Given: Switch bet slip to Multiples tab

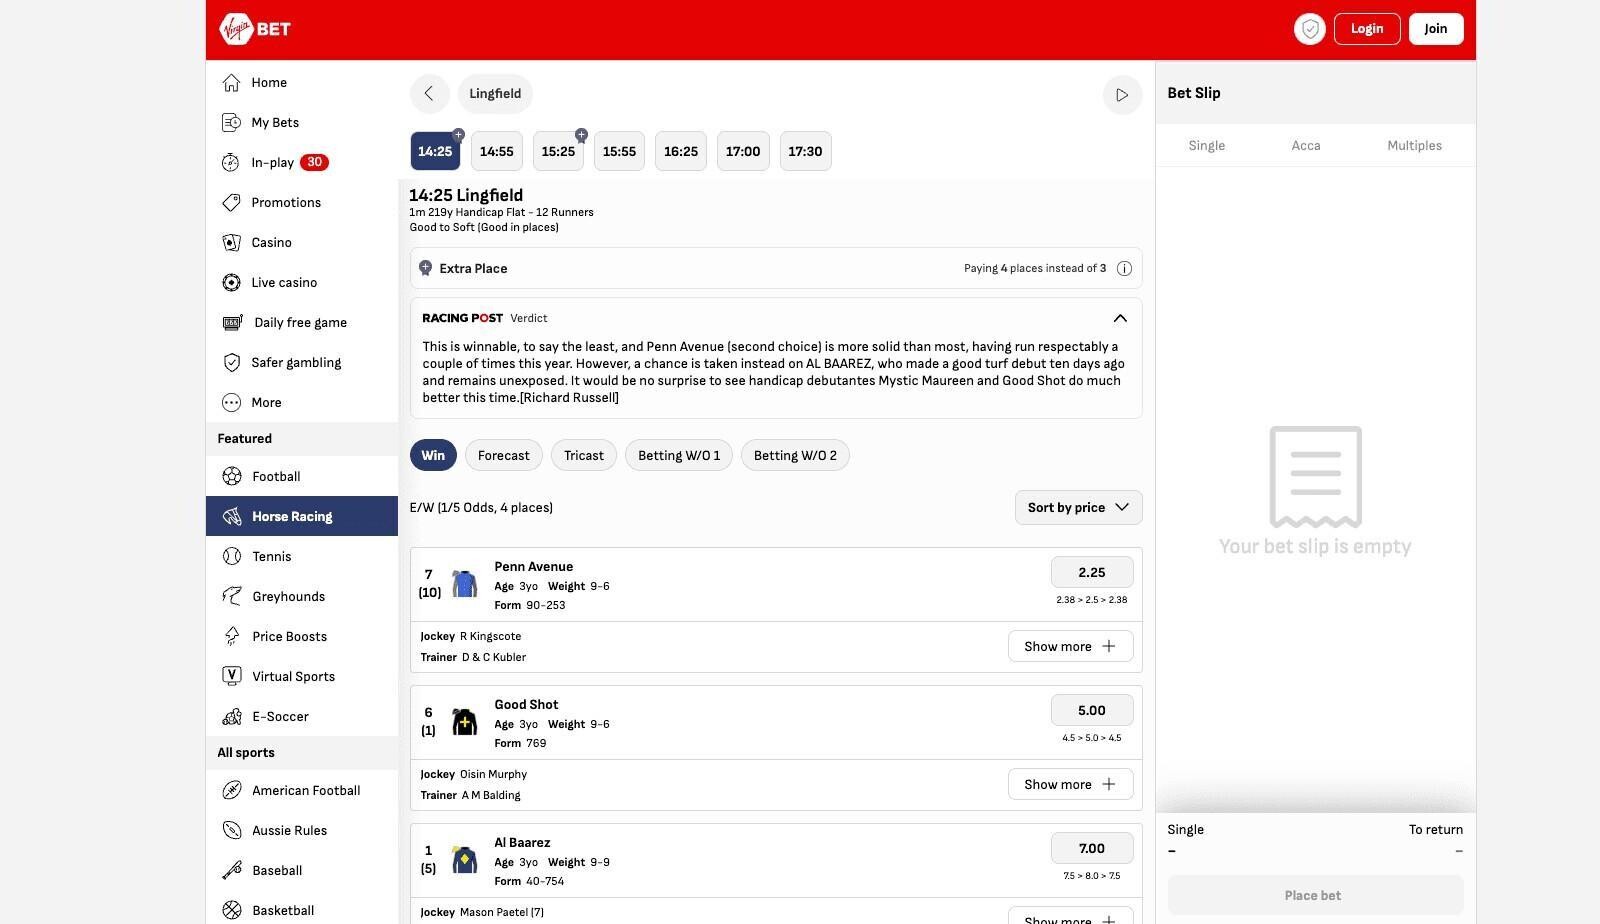Looking at the screenshot, I should pos(1414,145).
